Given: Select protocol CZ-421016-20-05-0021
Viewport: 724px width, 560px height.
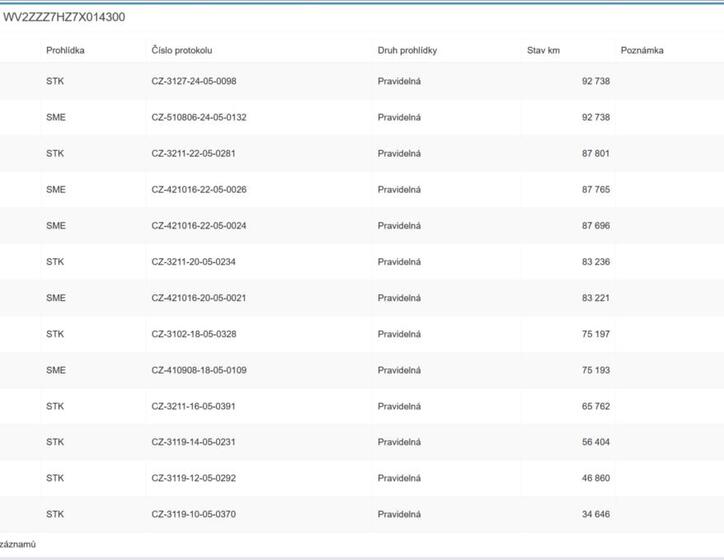Looking at the screenshot, I should (x=199, y=298).
